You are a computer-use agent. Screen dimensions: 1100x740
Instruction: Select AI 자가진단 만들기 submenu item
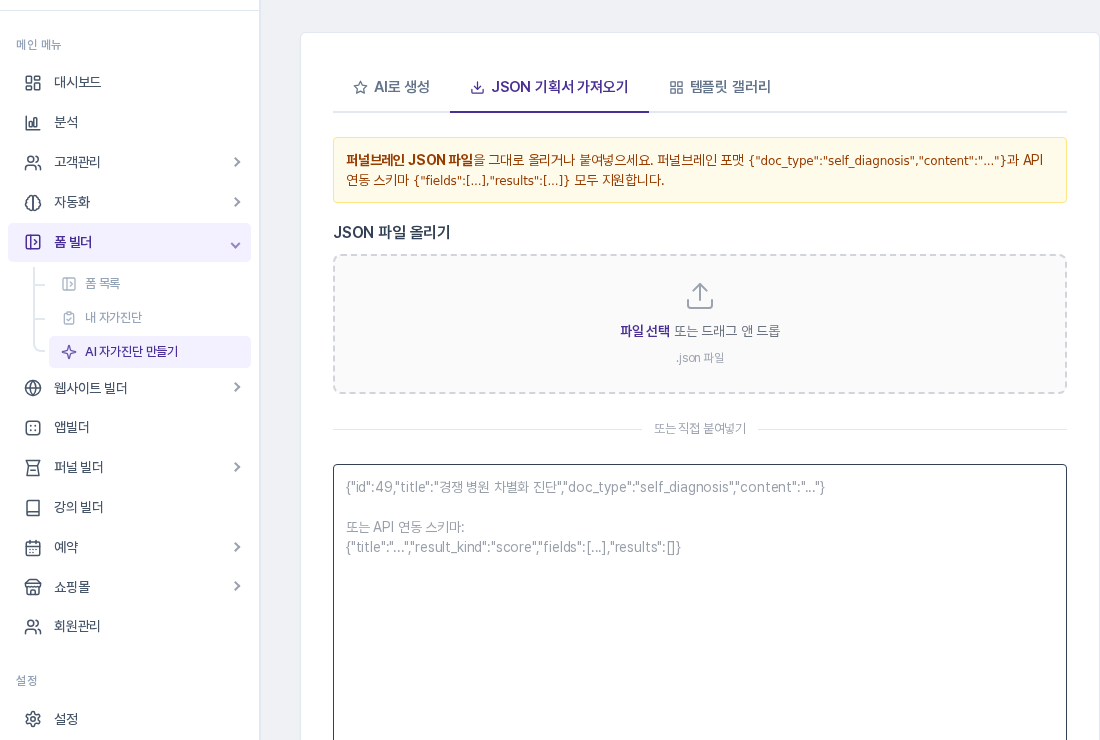[x=150, y=352]
